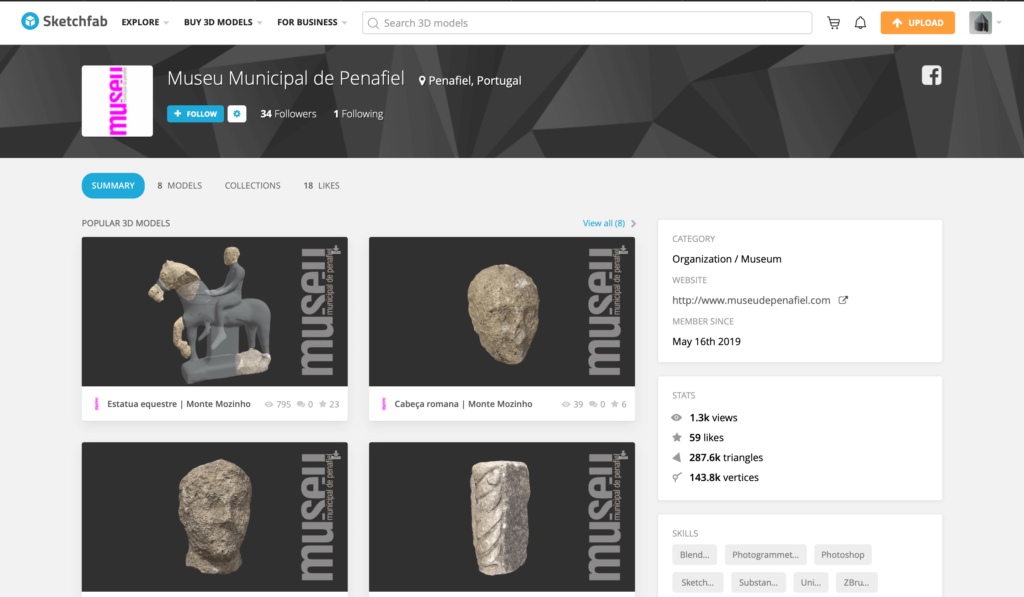Click the museum profile avatar

117,101
